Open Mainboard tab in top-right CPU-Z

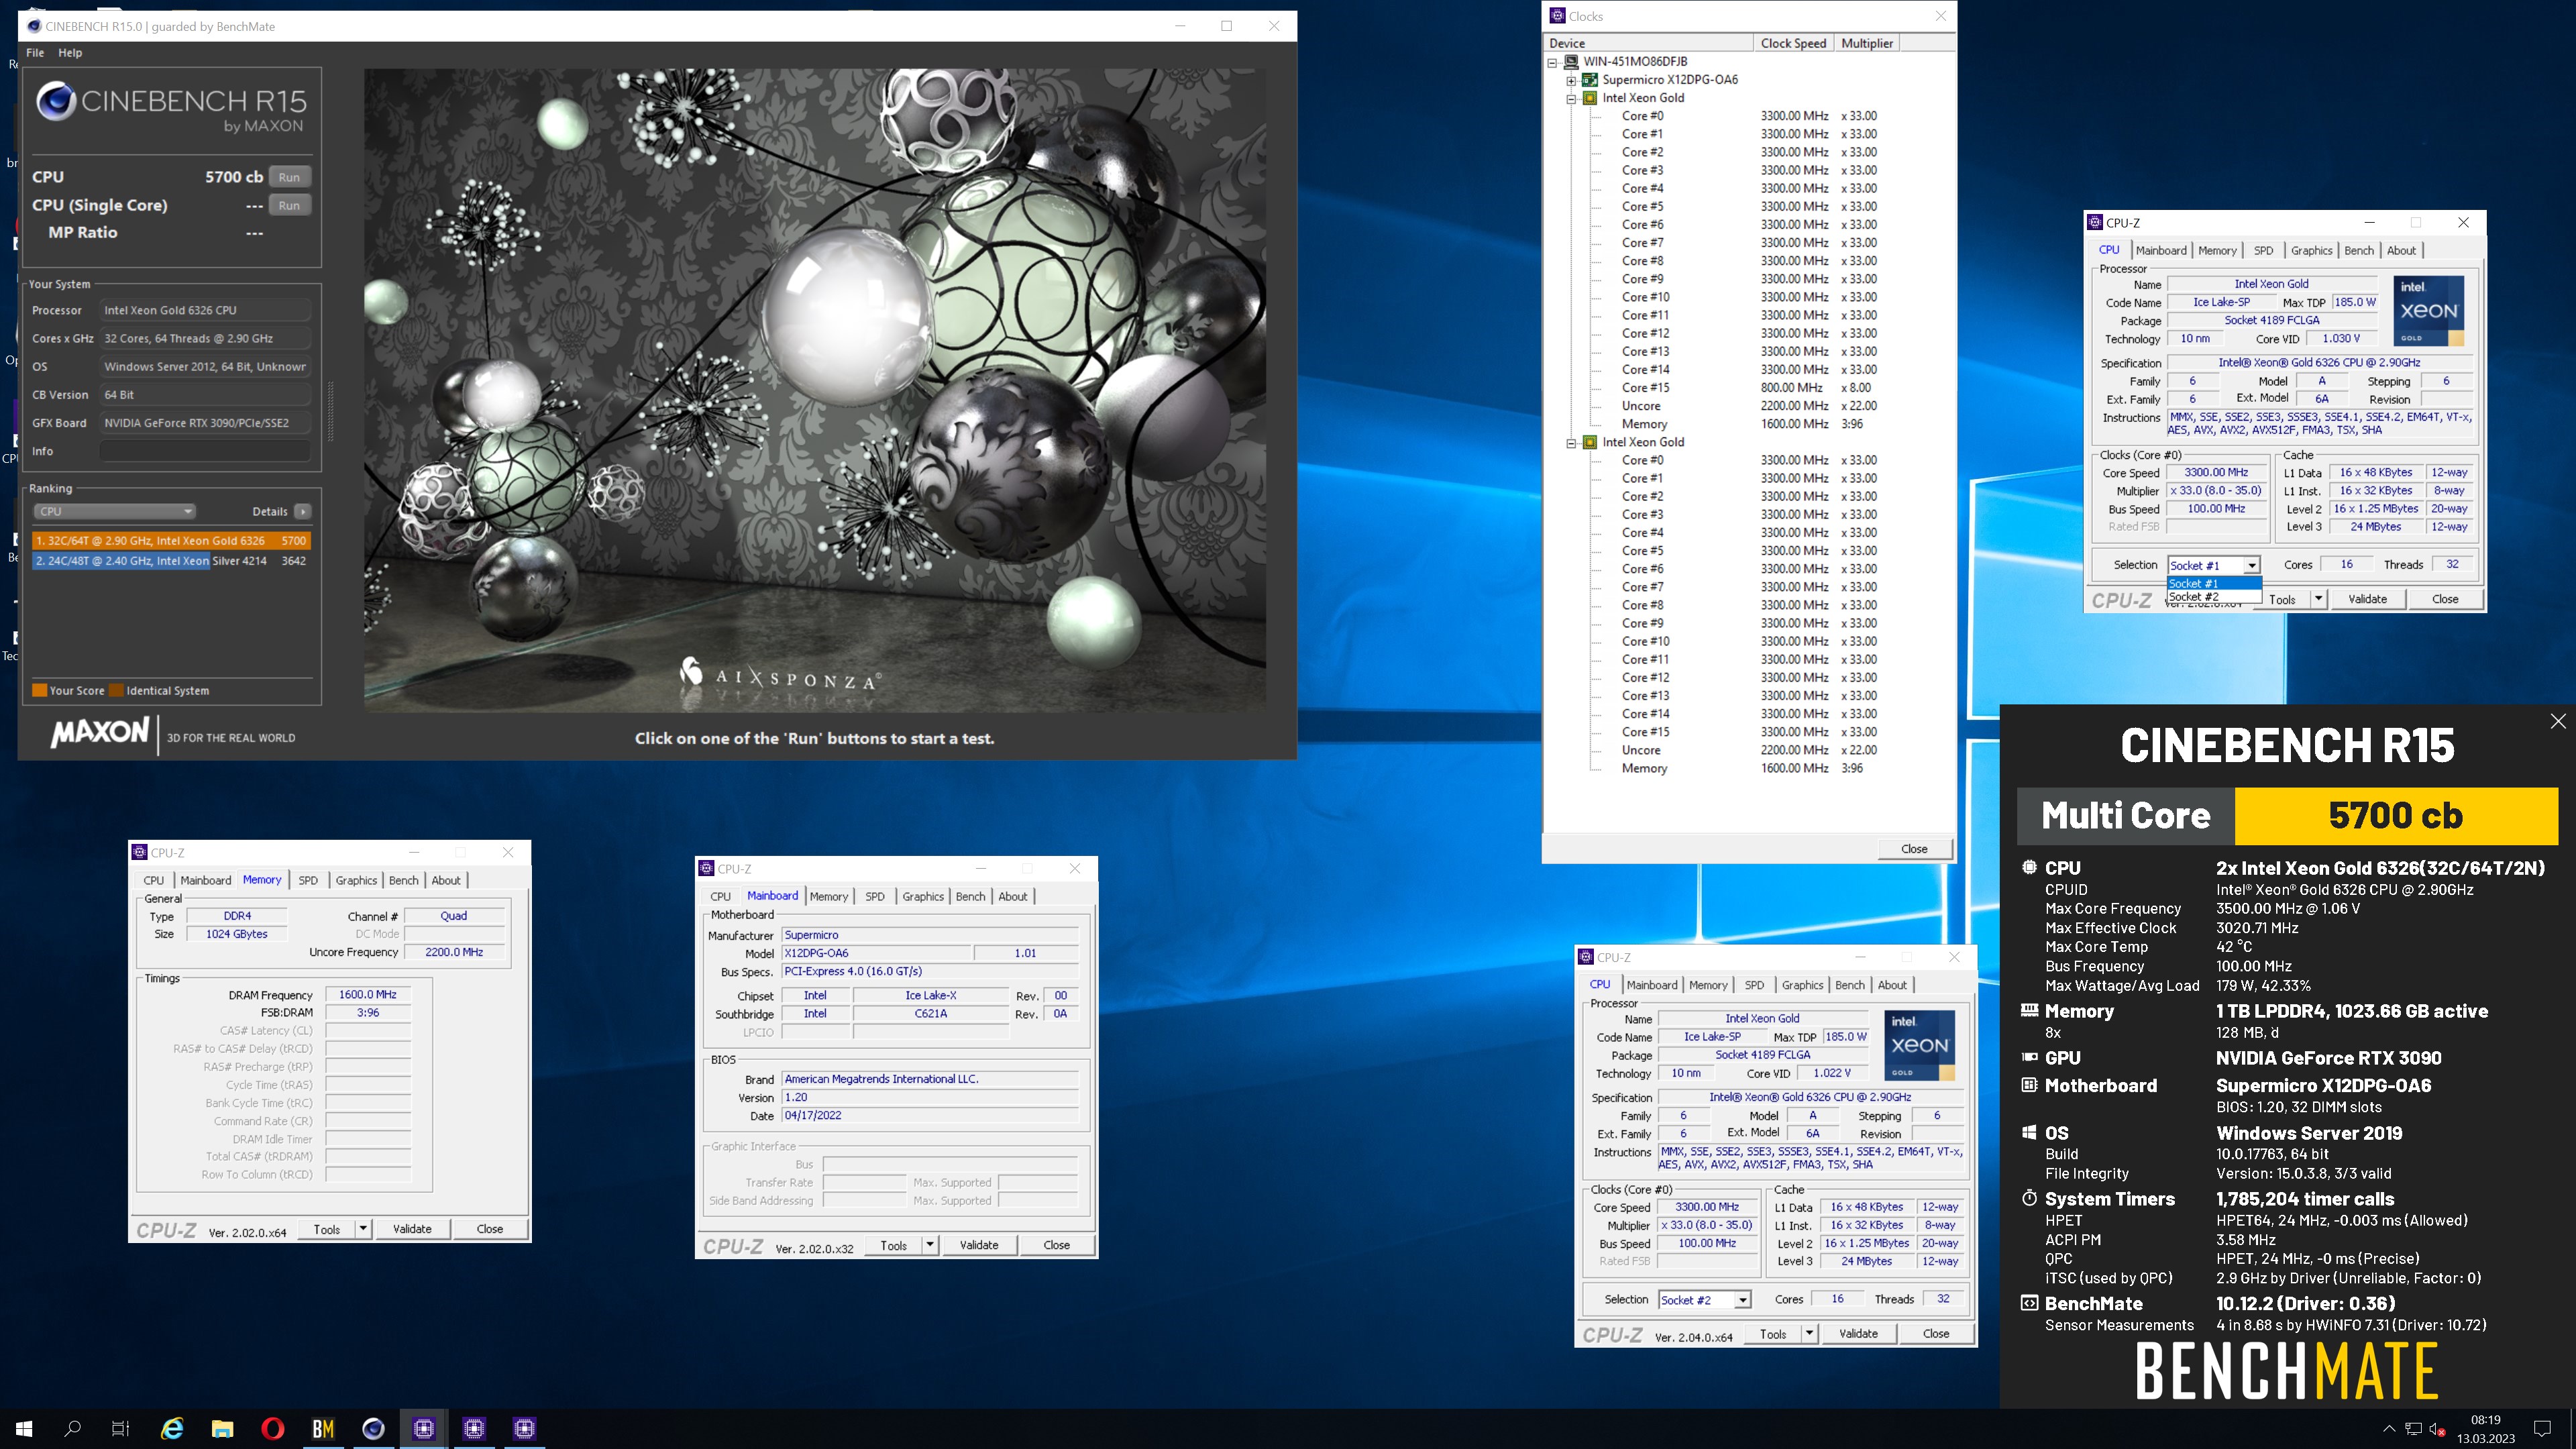point(2161,250)
